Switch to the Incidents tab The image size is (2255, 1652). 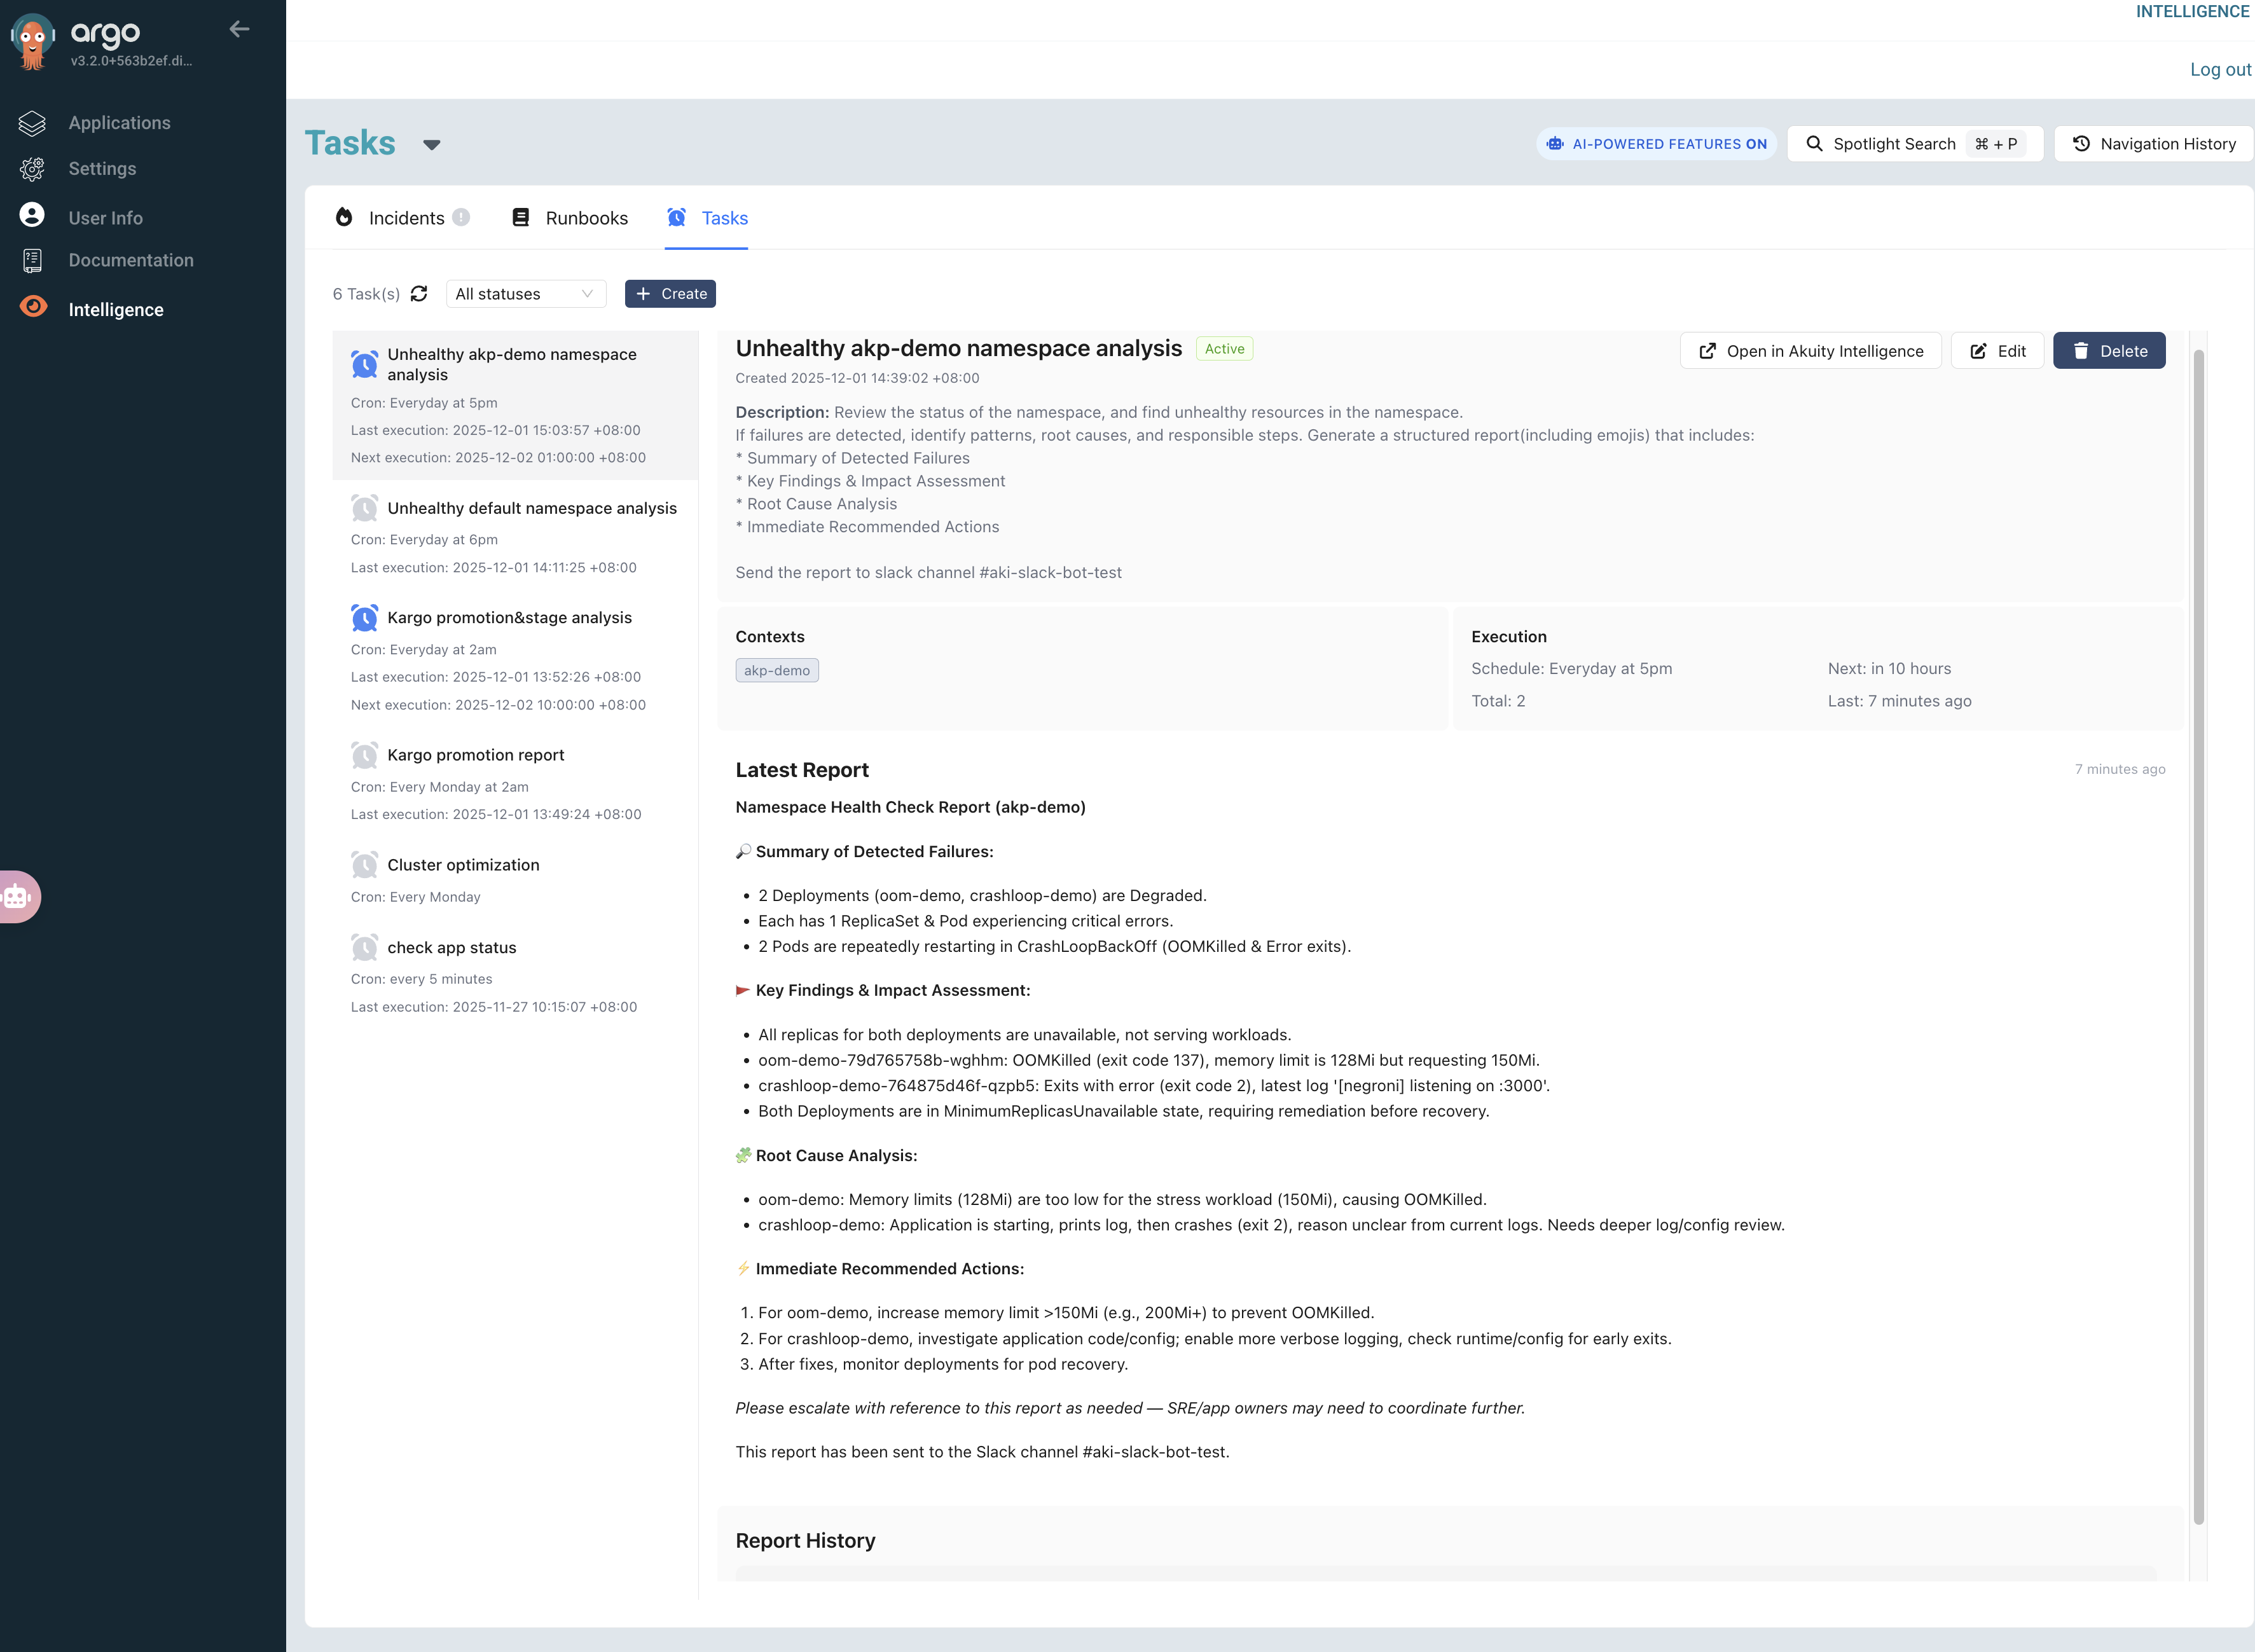(406, 217)
